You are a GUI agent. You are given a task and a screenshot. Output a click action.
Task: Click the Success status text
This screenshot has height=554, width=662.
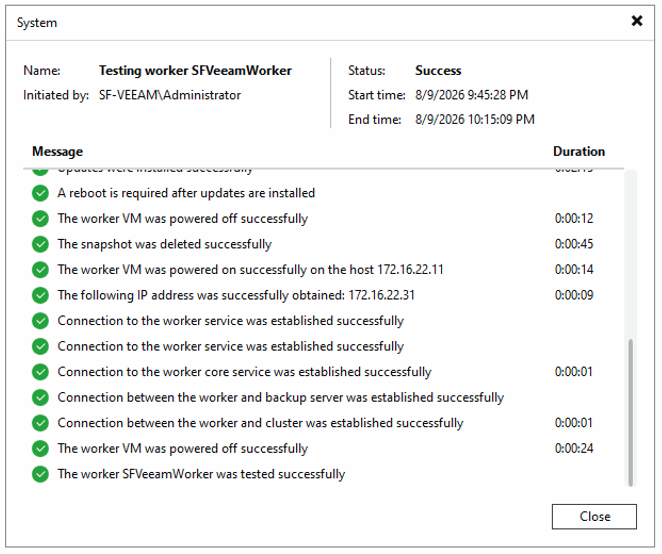[438, 71]
